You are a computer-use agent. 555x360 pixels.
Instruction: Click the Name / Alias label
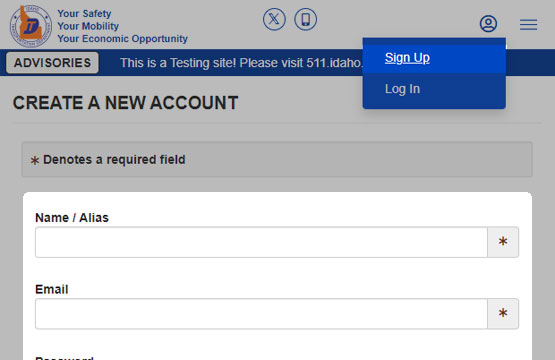click(x=72, y=218)
